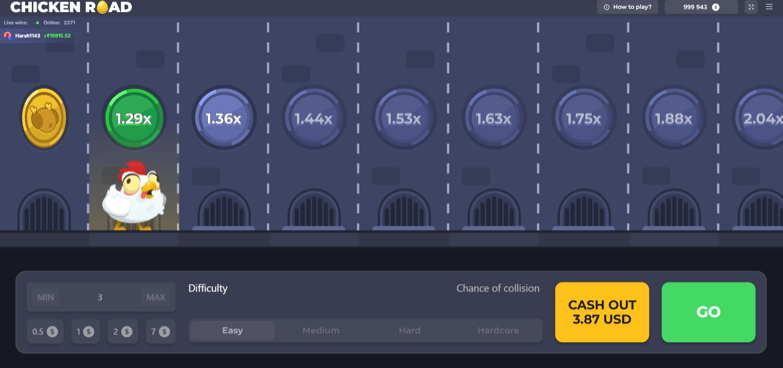Click the white chicken character

pyautogui.click(x=134, y=196)
